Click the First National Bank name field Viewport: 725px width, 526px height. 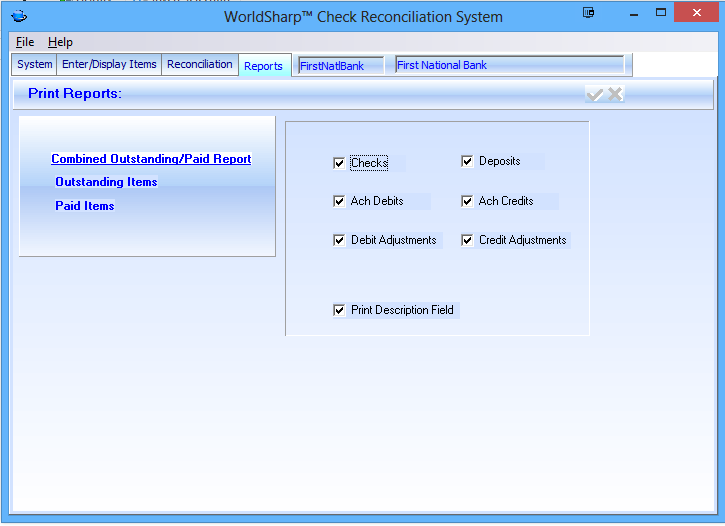[509, 65]
